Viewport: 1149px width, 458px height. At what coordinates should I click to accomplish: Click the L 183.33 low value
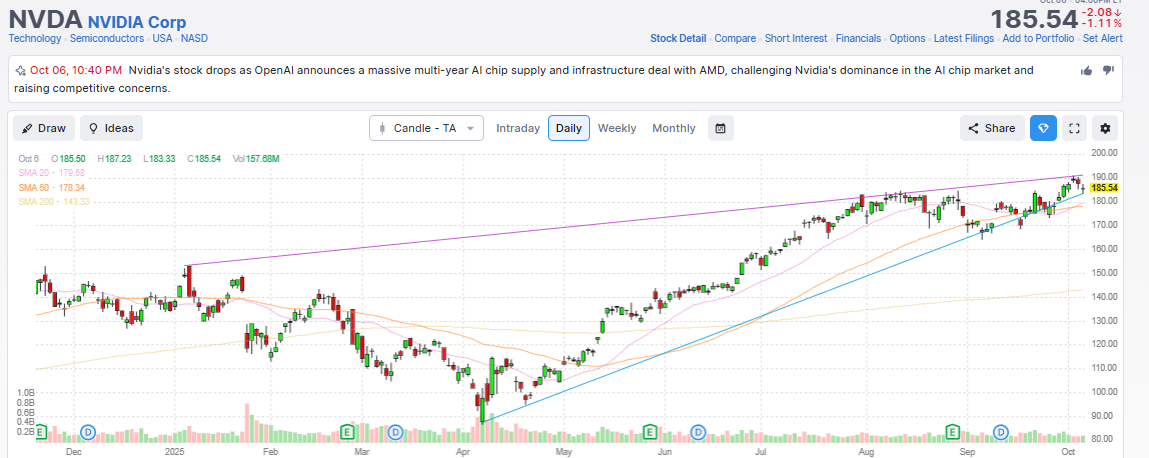click(160, 158)
